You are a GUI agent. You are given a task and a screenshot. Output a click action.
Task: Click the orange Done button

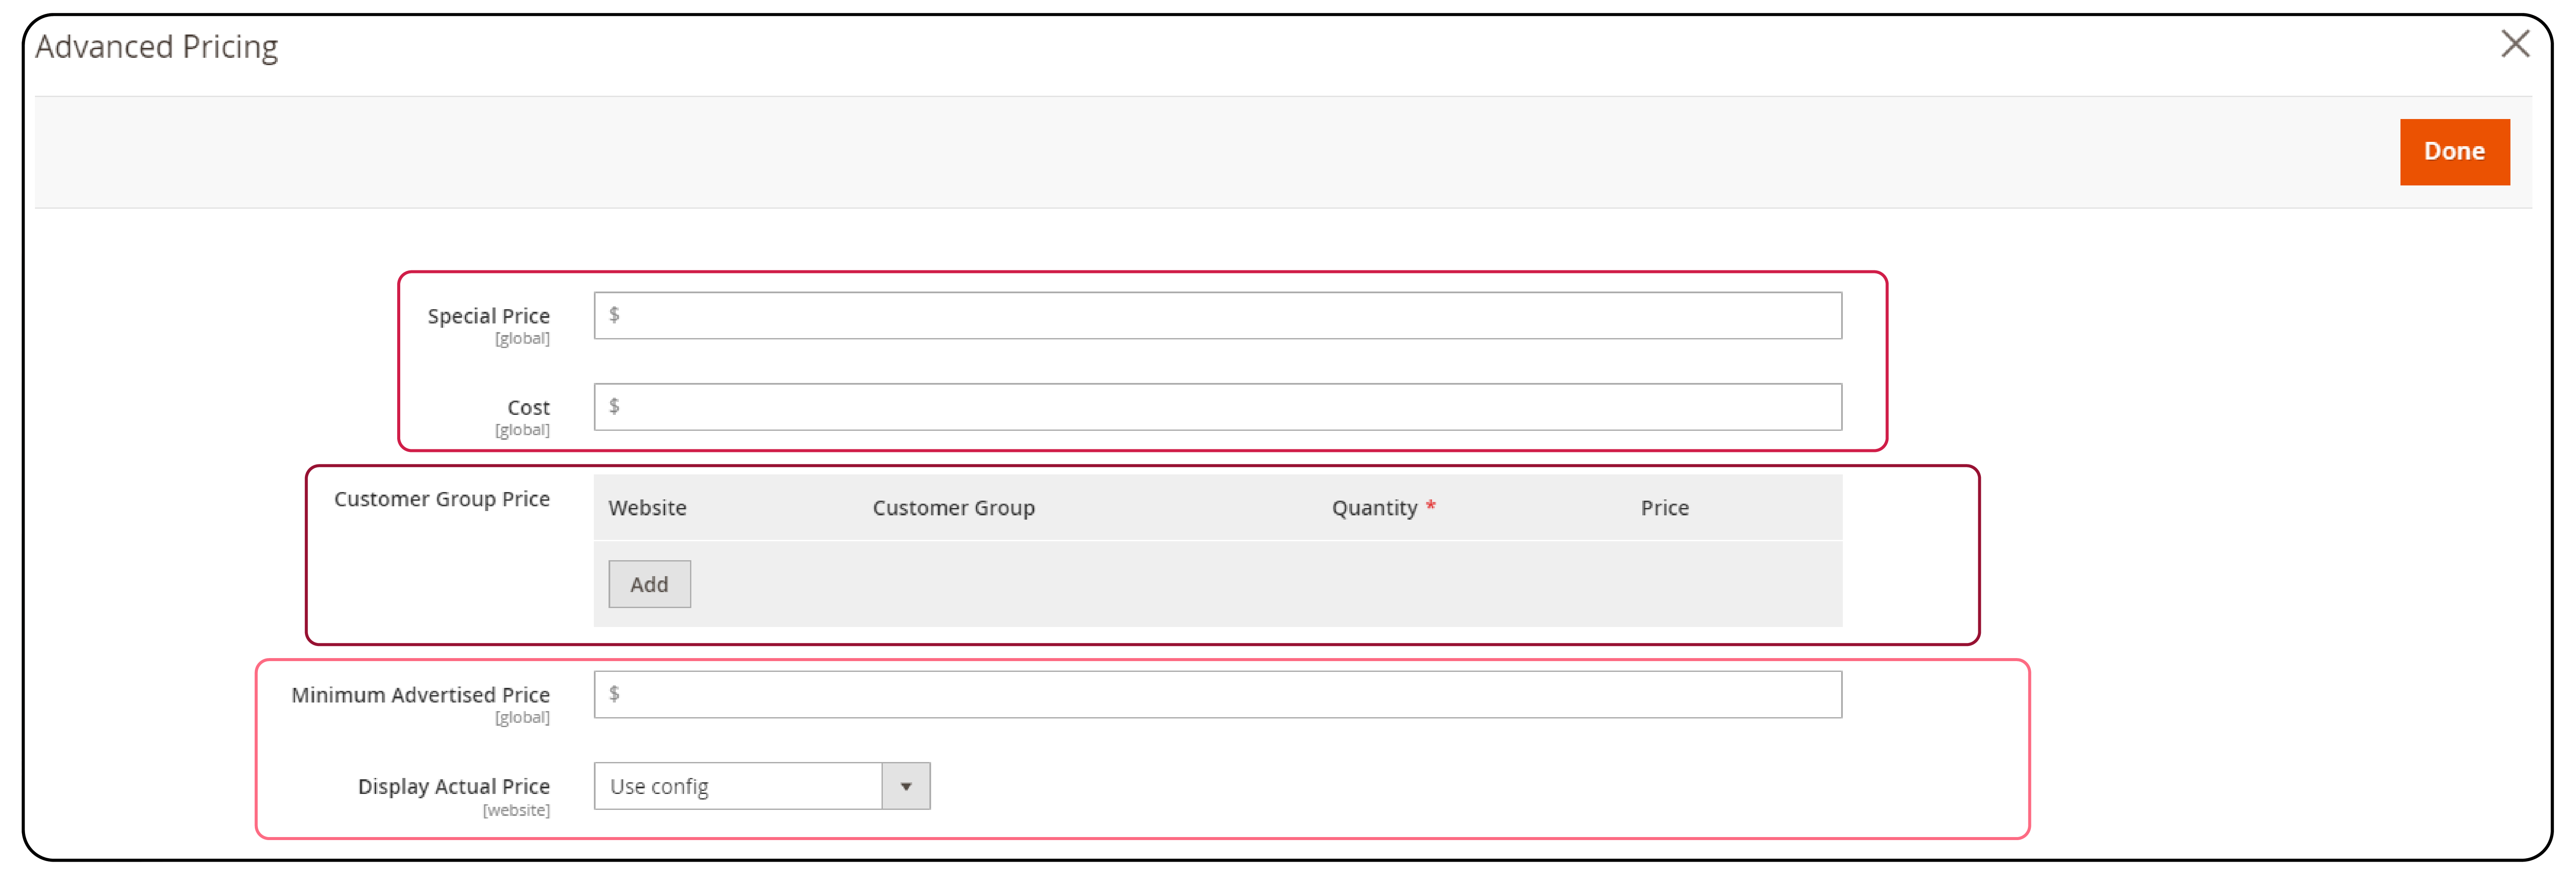[x=2454, y=152]
